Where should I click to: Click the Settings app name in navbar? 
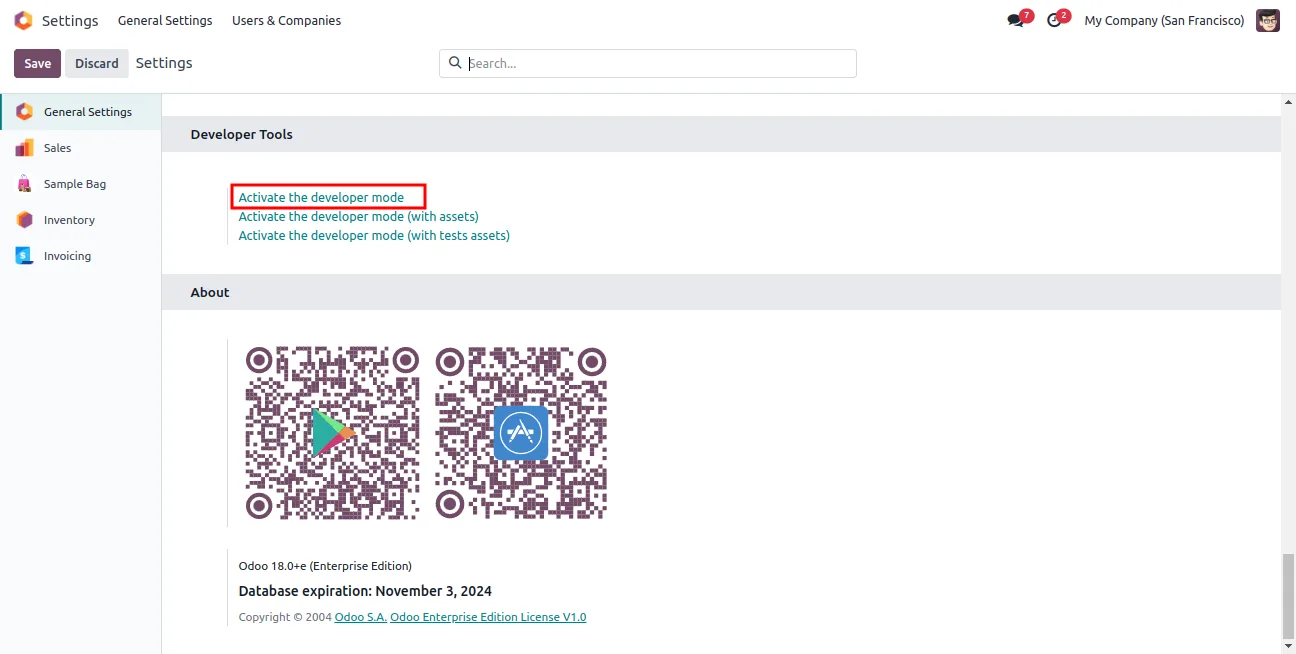coord(70,20)
